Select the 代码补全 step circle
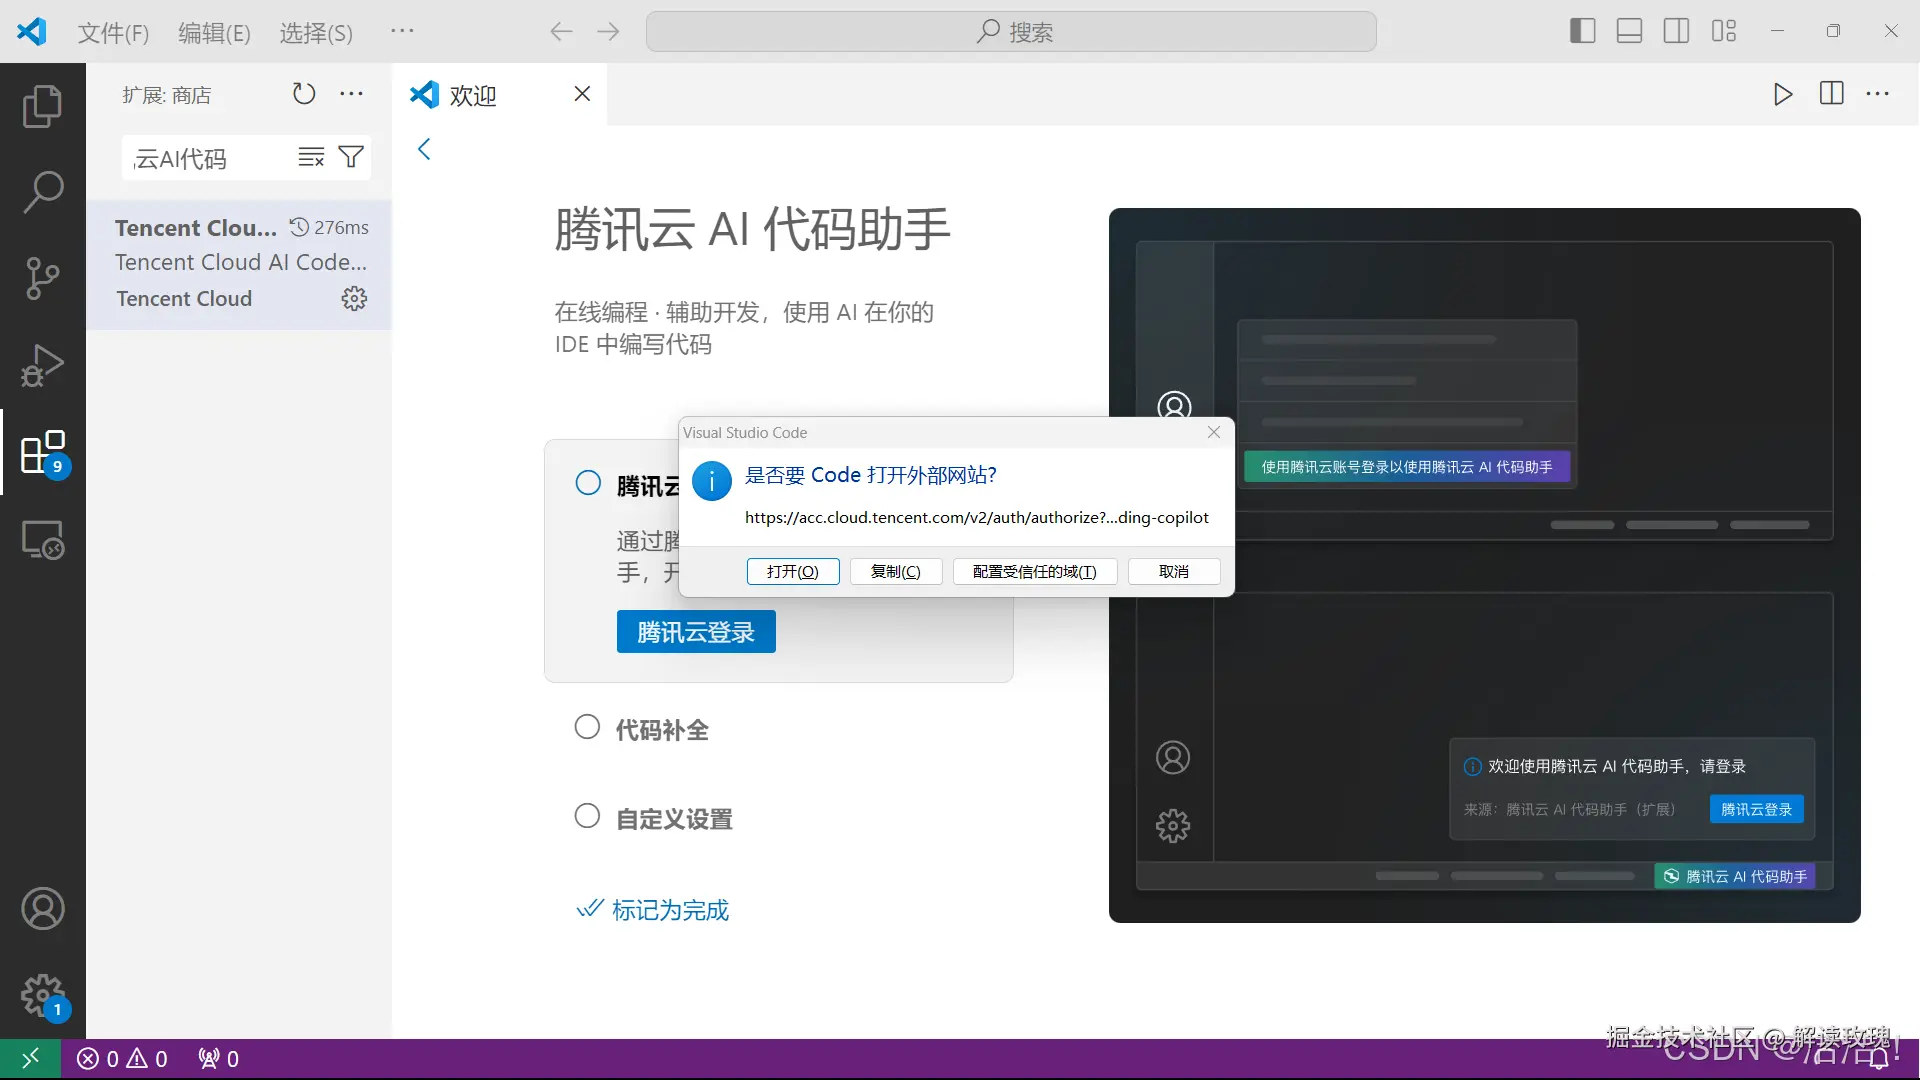Image resolution: width=1920 pixels, height=1080 pixels. (587, 727)
